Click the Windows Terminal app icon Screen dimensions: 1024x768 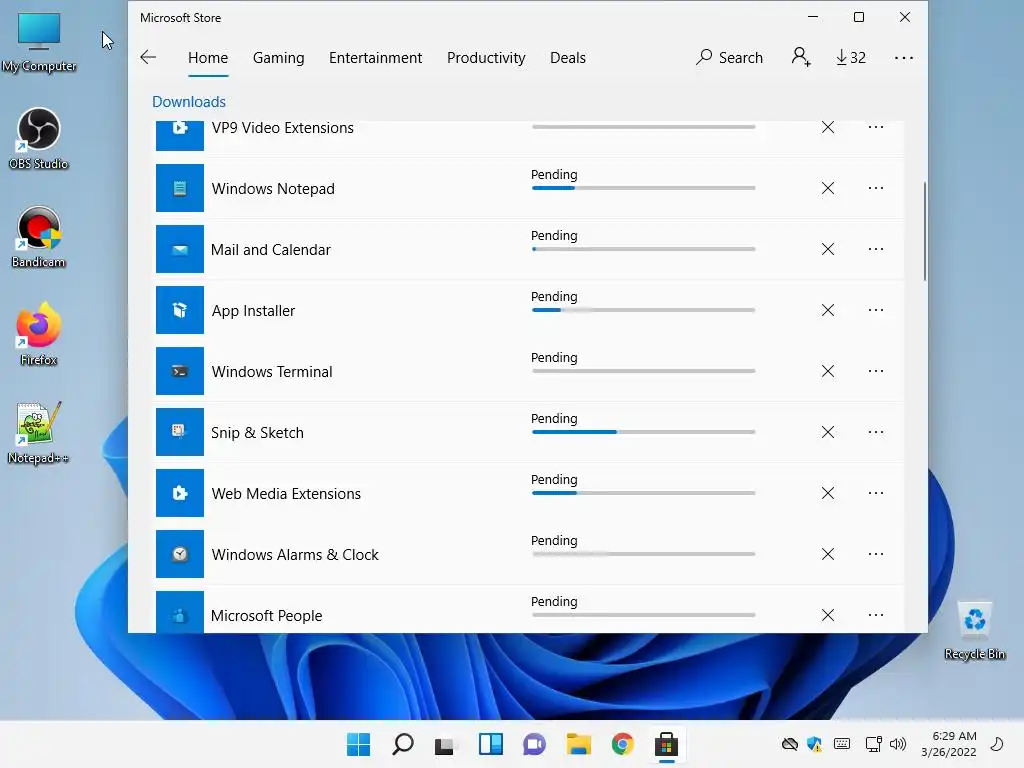pos(180,371)
